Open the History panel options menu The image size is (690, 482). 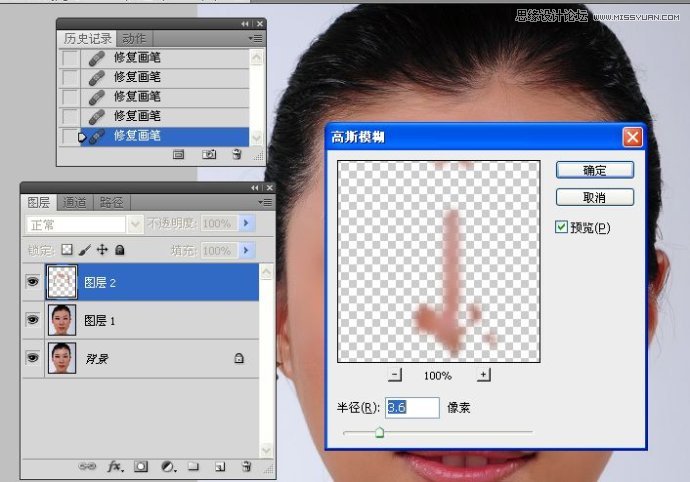(256, 38)
